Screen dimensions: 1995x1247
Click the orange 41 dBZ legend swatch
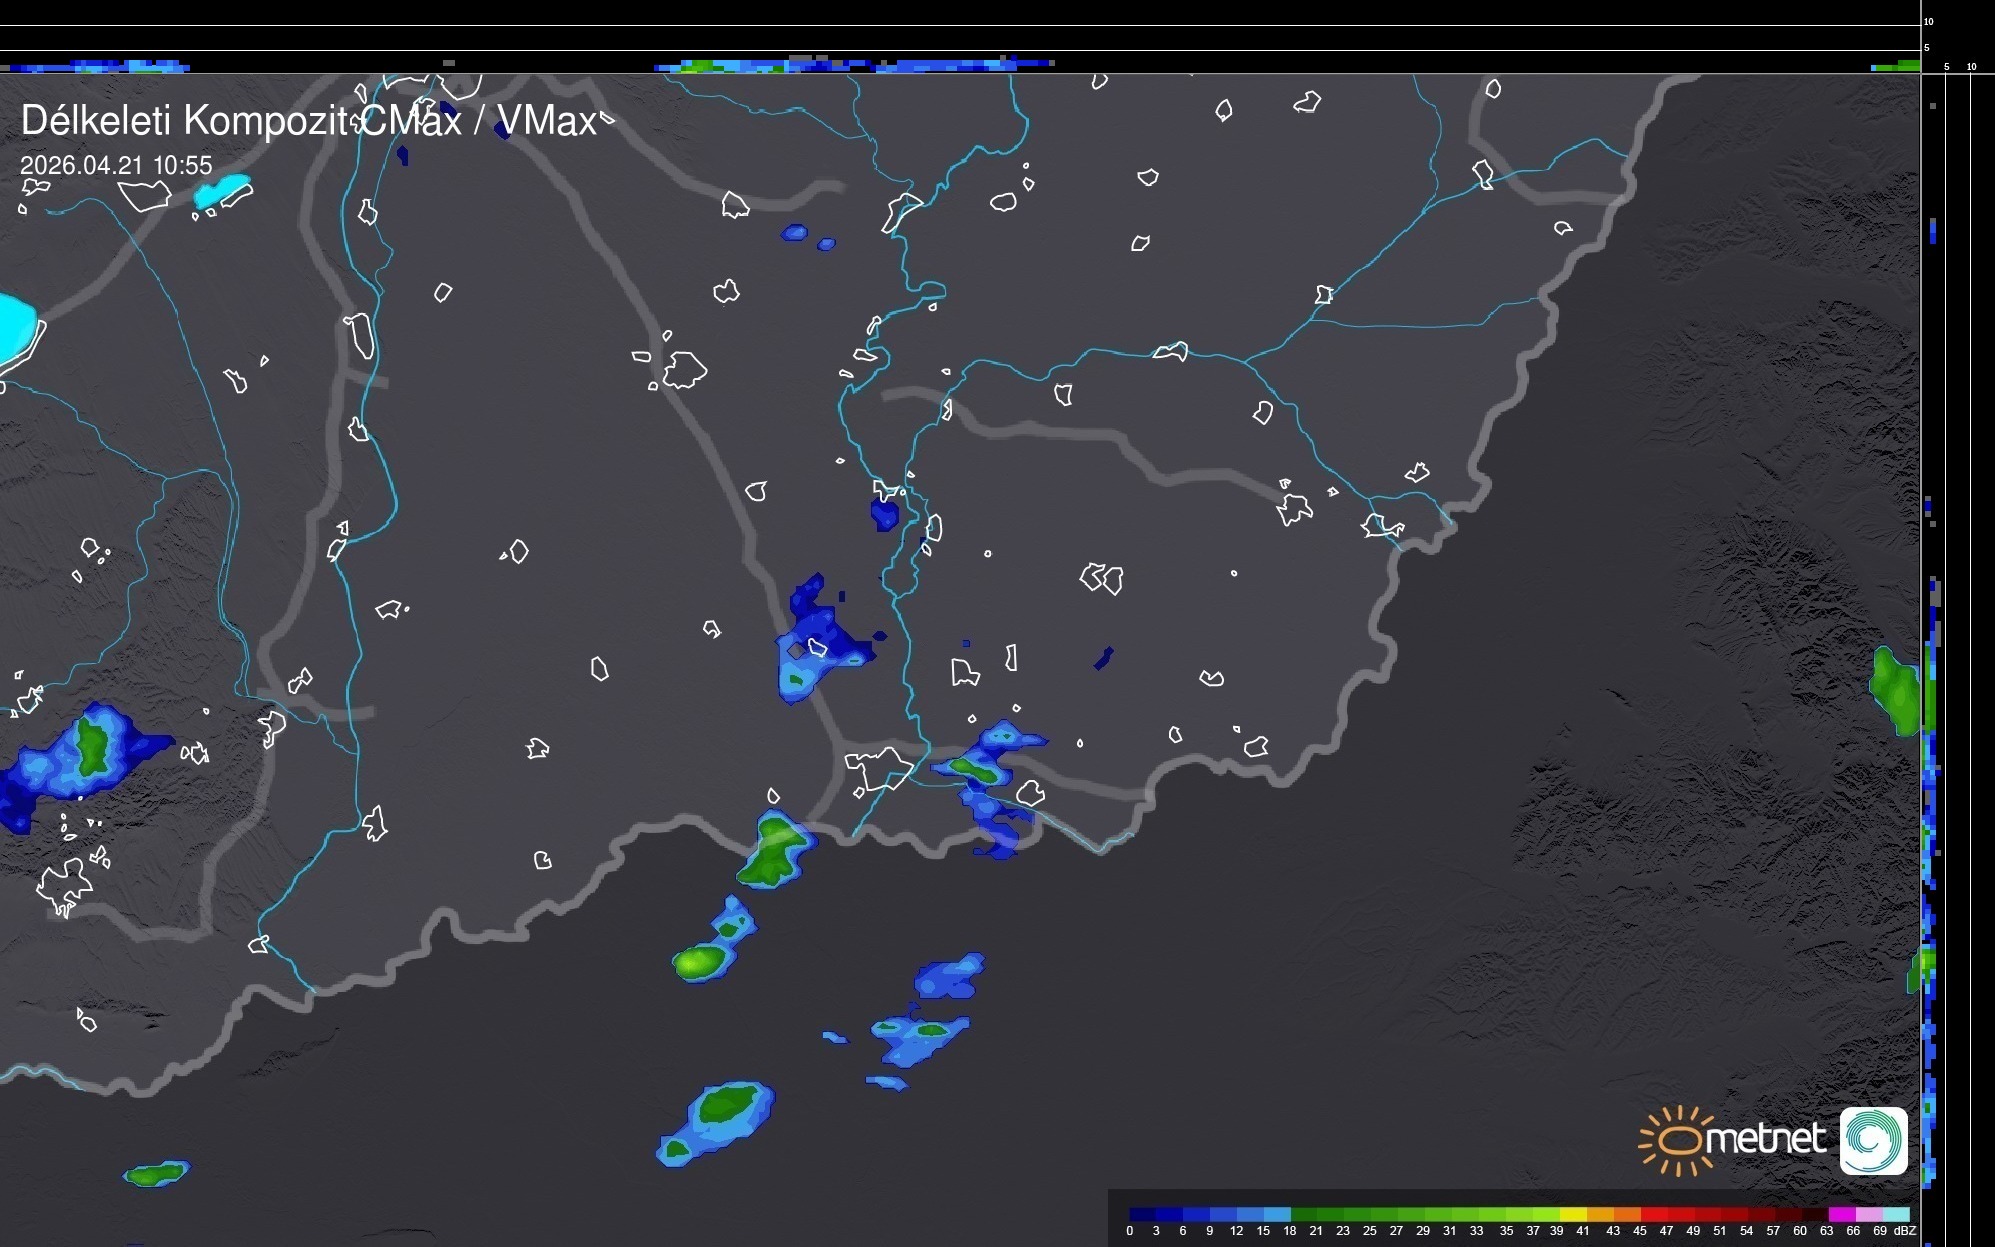pyautogui.click(x=1598, y=1214)
